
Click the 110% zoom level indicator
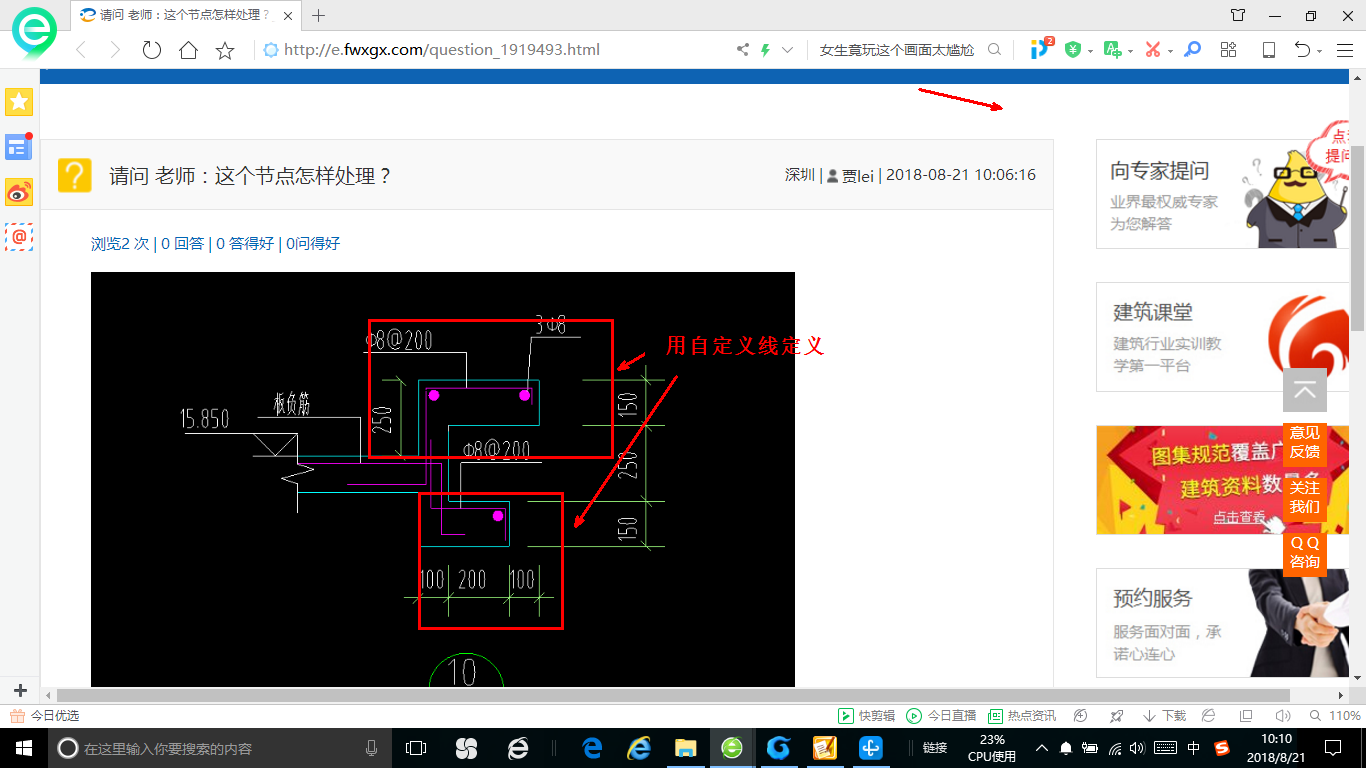[1336, 716]
